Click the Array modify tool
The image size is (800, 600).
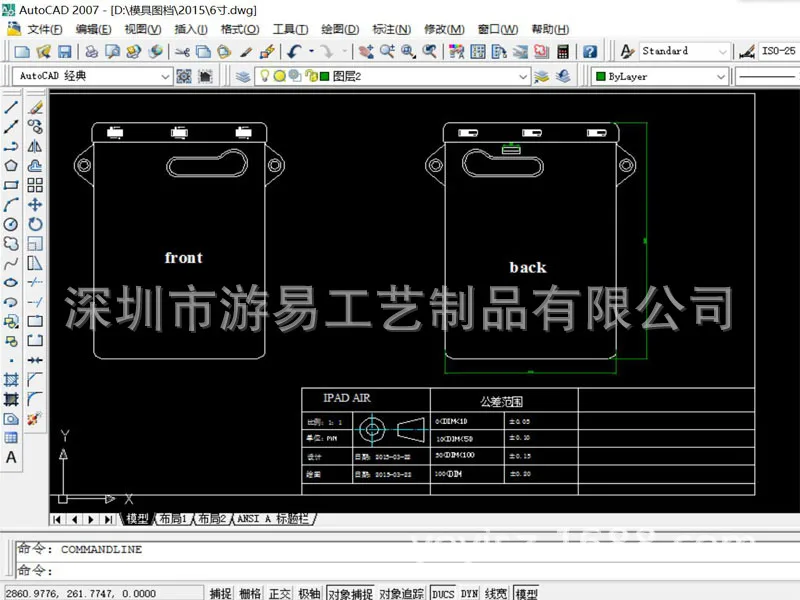35,185
